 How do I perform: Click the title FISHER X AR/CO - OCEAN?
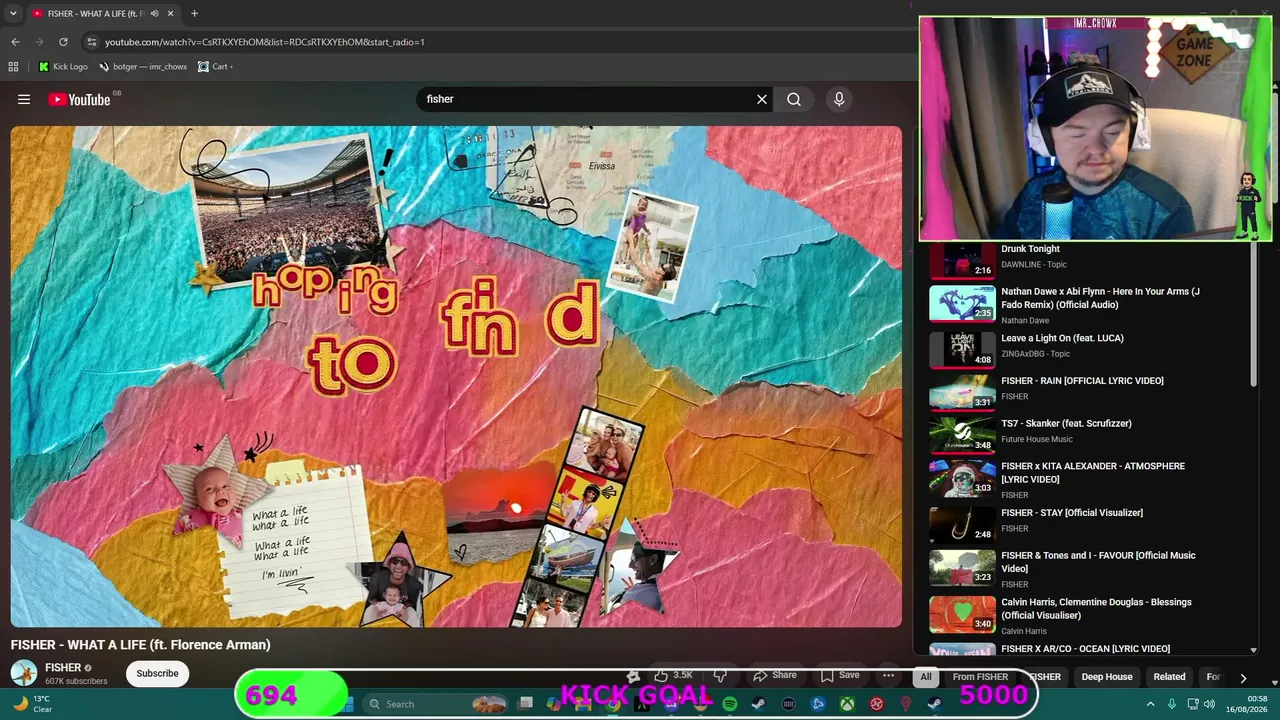pos(1085,649)
